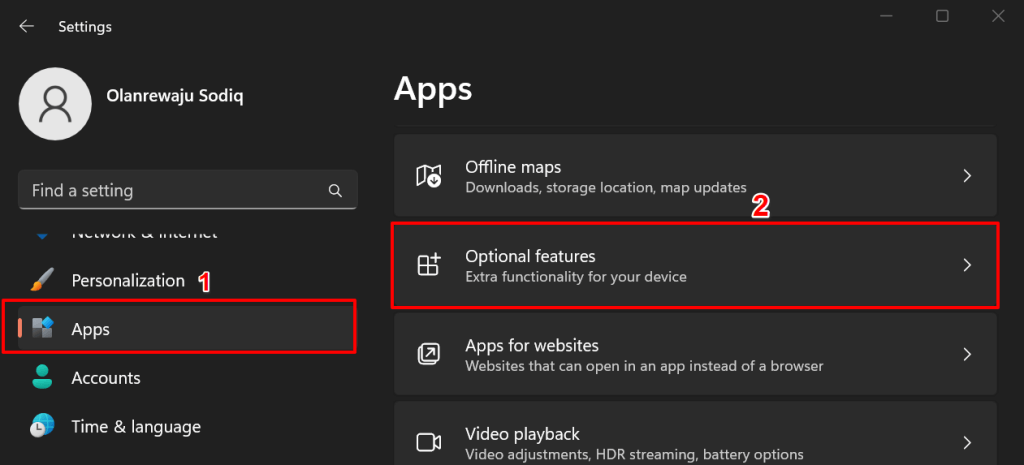
Task: Click the user profile avatar picture
Action: [57, 104]
